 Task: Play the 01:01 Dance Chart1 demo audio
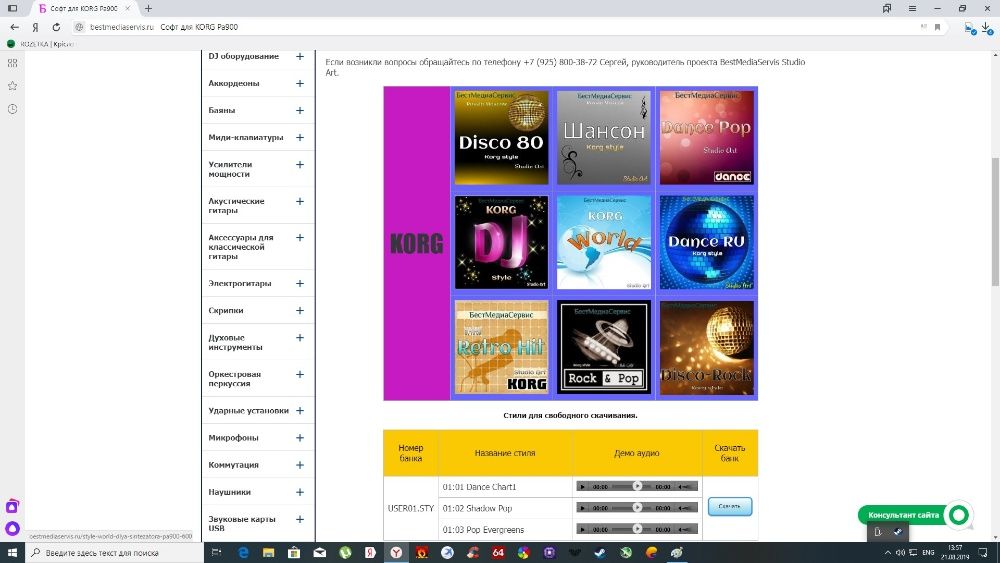tap(582, 486)
